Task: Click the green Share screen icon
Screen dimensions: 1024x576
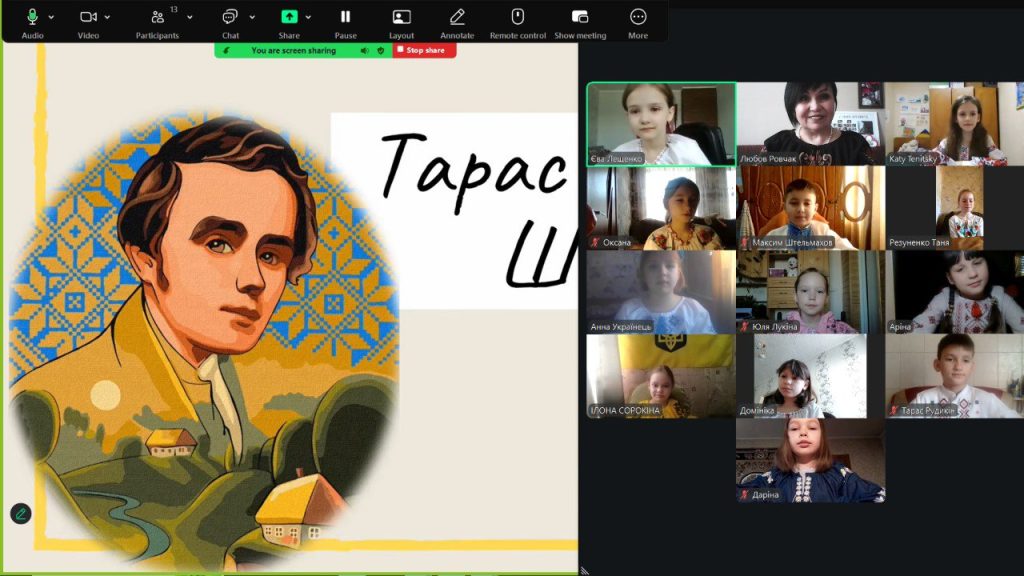Action: click(x=289, y=17)
